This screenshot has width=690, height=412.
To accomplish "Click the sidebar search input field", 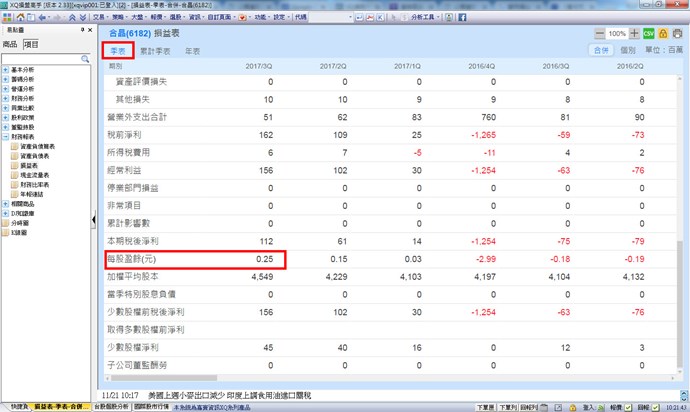I will (x=40, y=58).
